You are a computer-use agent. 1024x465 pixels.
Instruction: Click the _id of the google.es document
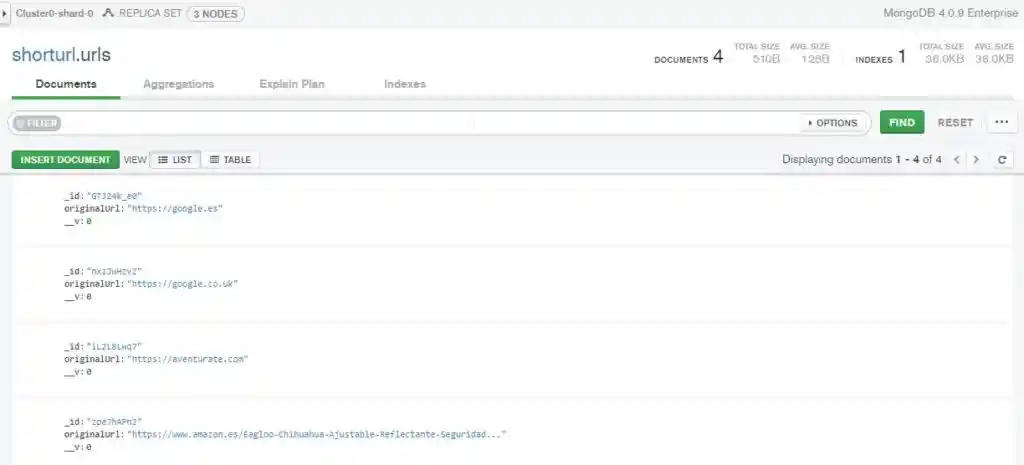coord(115,196)
